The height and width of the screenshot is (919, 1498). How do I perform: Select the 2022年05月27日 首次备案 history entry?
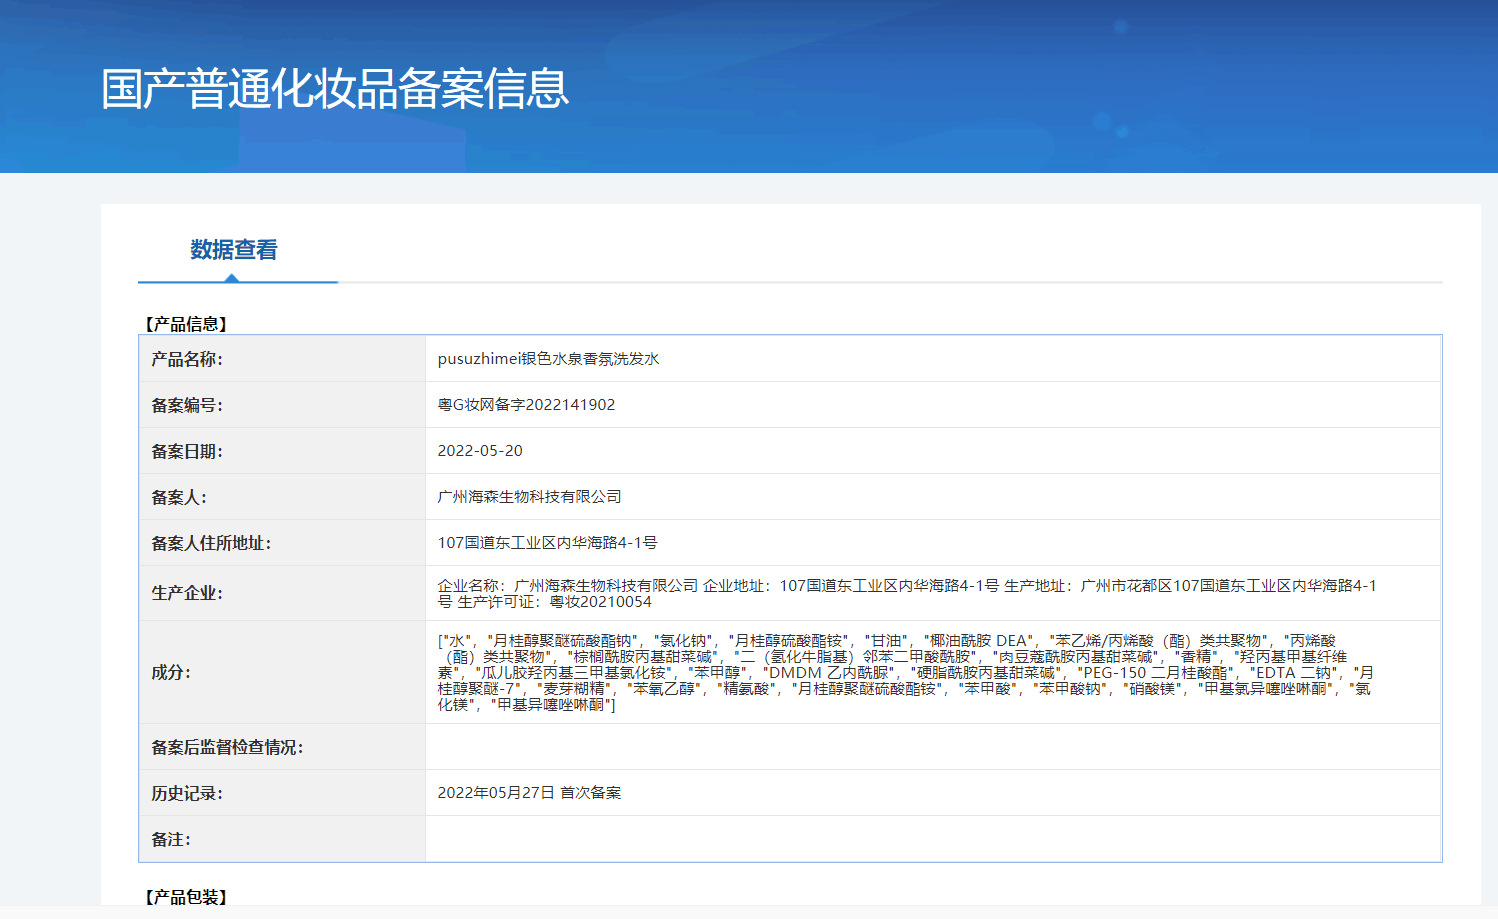coord(529,793)
